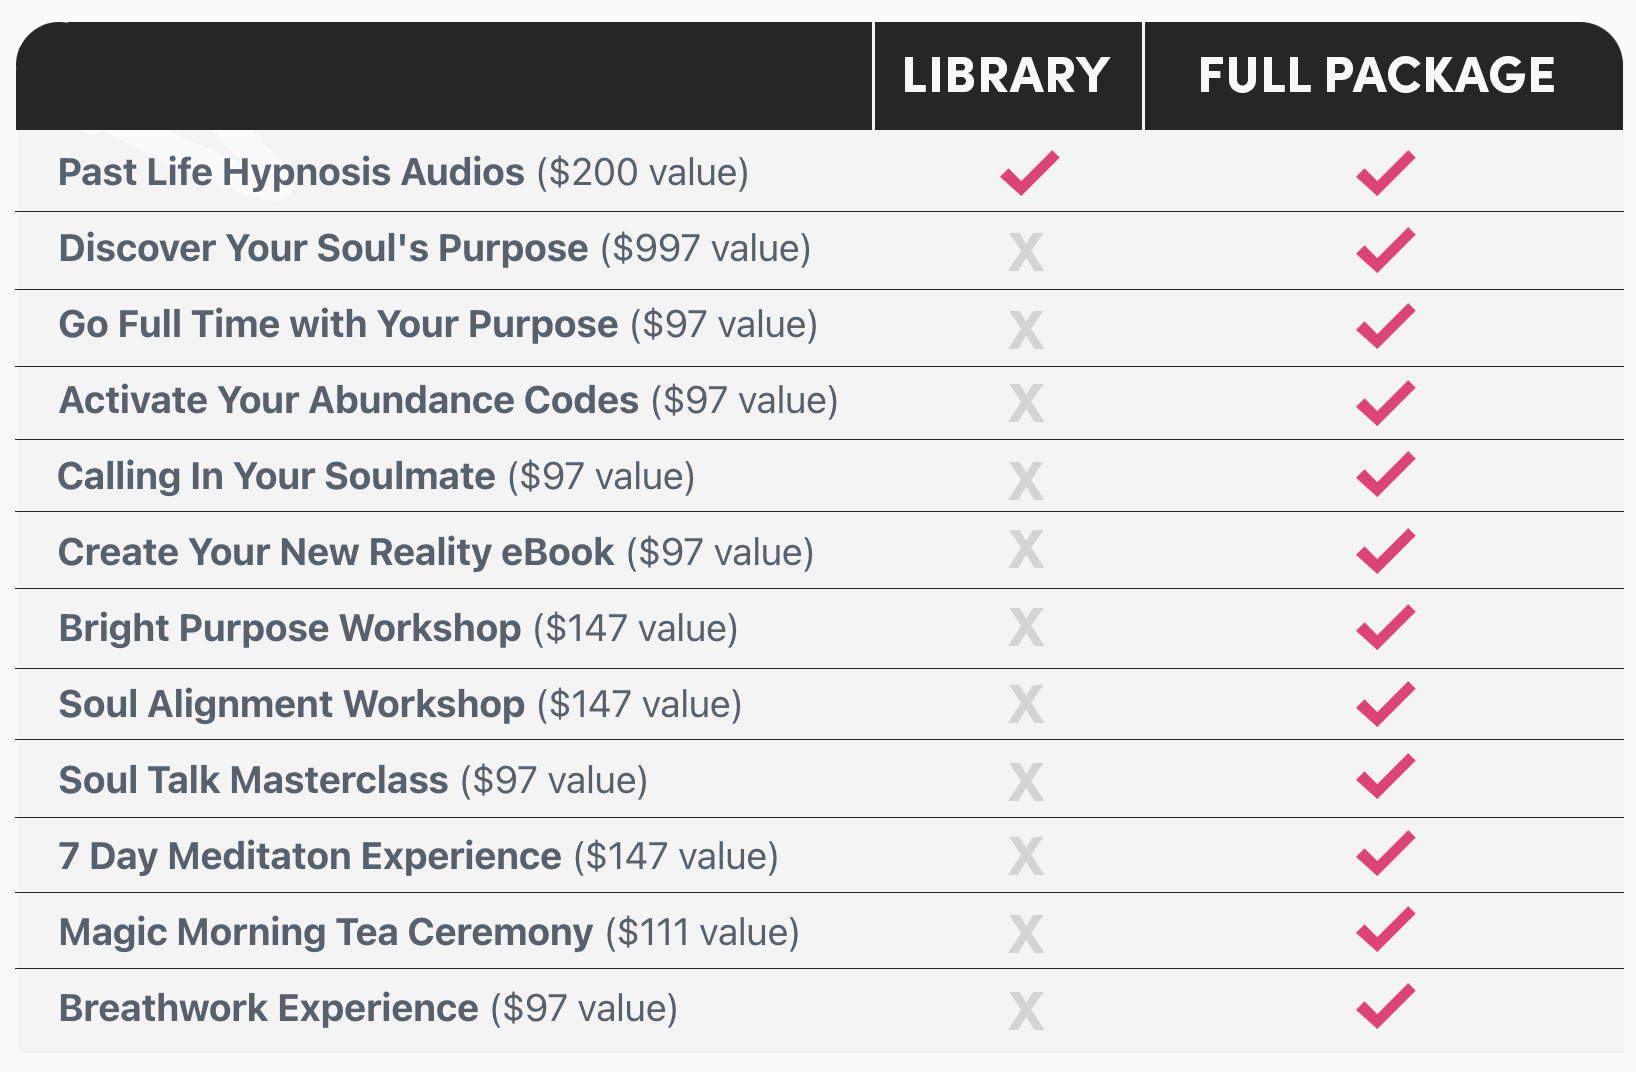Click the Full Package checkmark for Past Life Hypnosis
The width and height of the screenshot is (1636, 1072).
coord(1385,173)
